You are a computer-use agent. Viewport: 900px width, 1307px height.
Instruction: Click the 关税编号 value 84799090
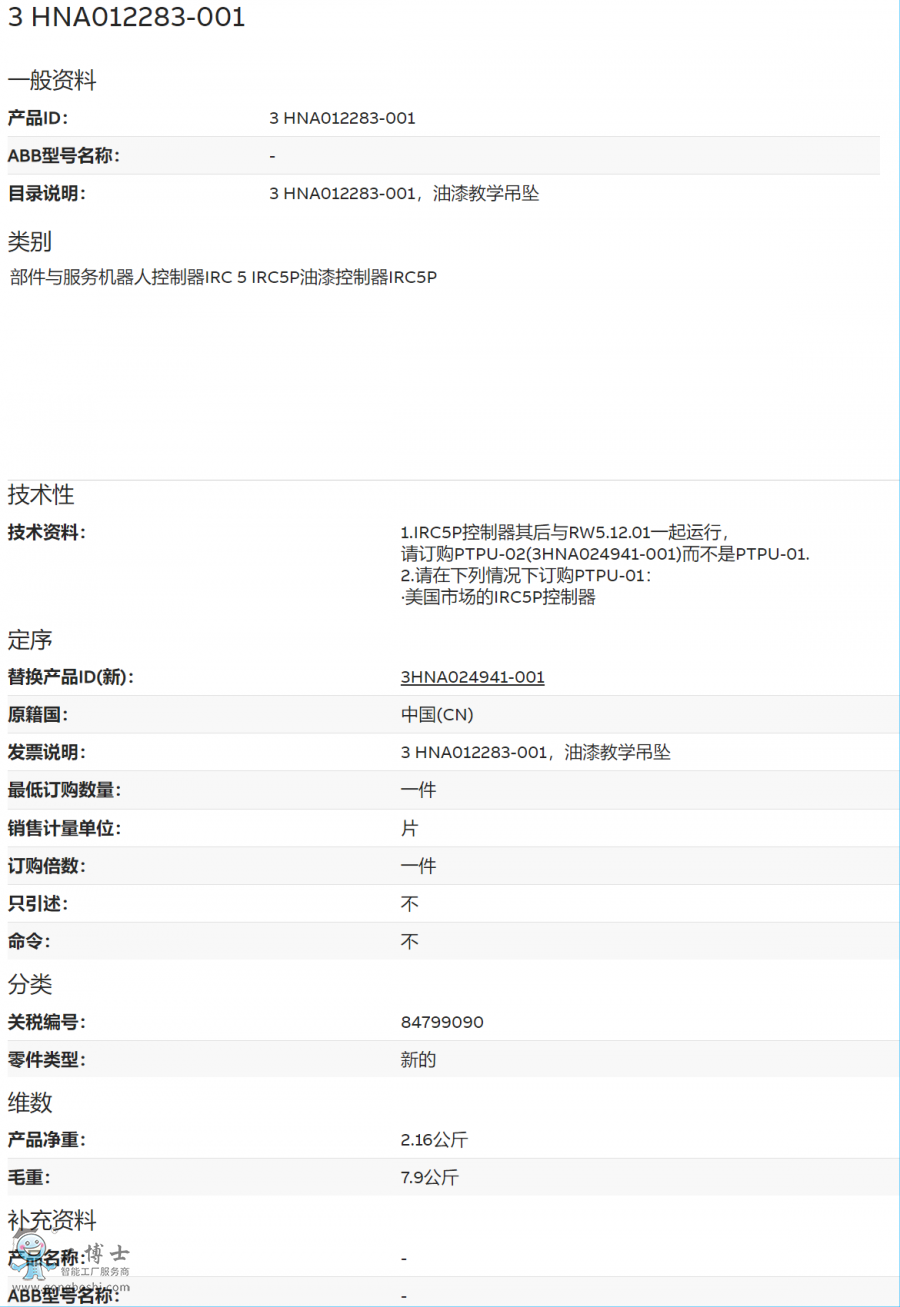(x=441, y=1022)
